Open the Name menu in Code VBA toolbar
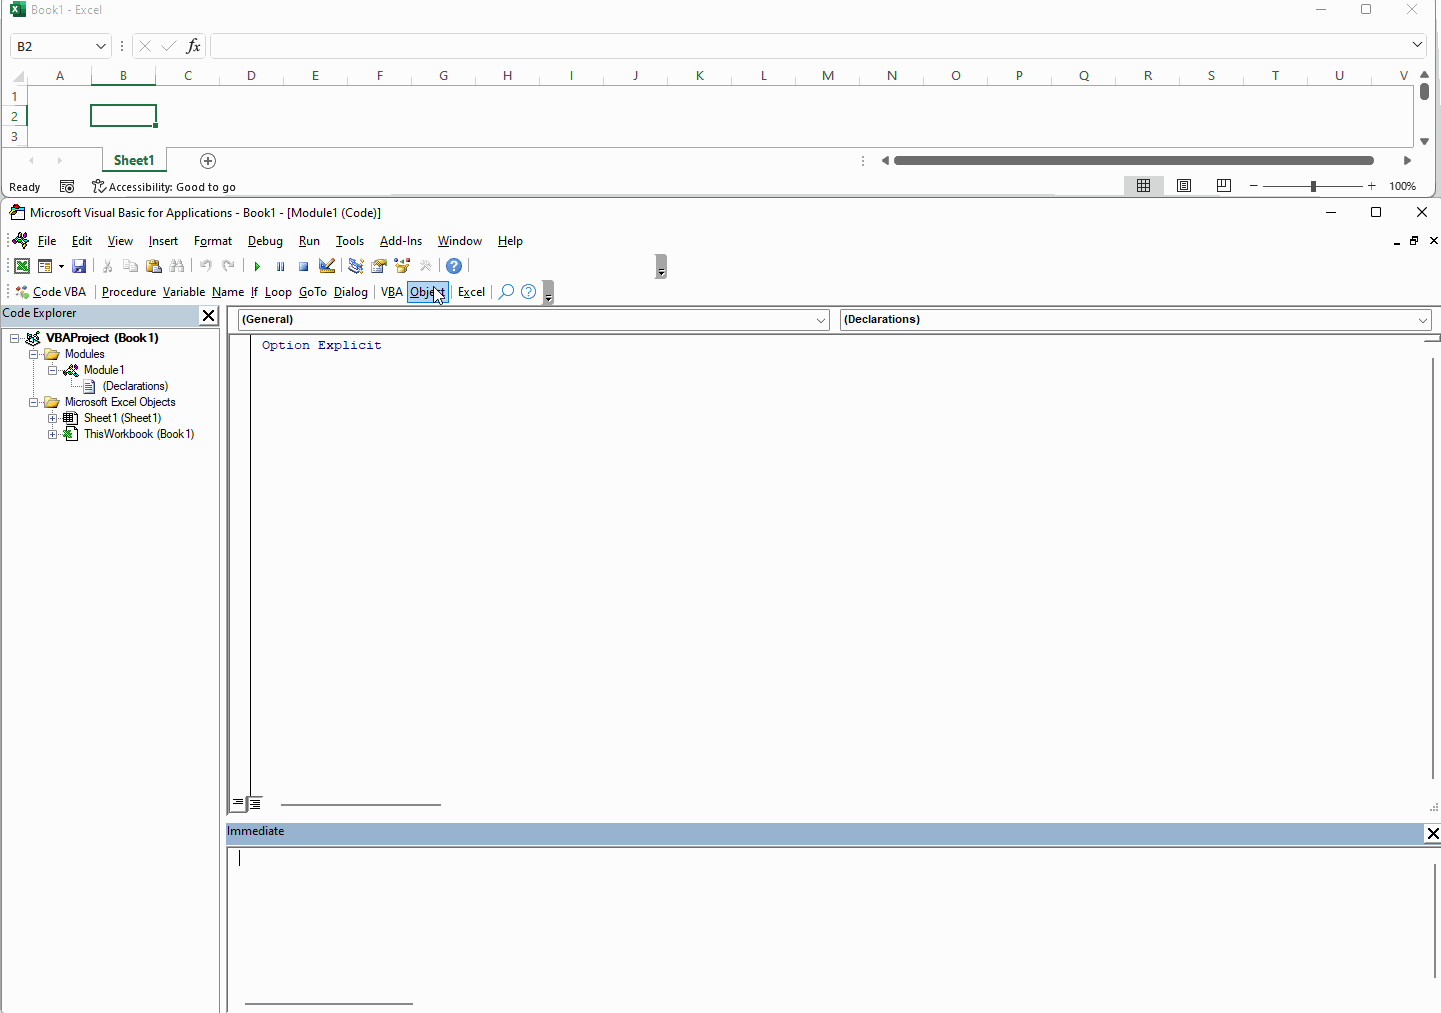The image size is (1441, 1013). click(x=228, y=292)
